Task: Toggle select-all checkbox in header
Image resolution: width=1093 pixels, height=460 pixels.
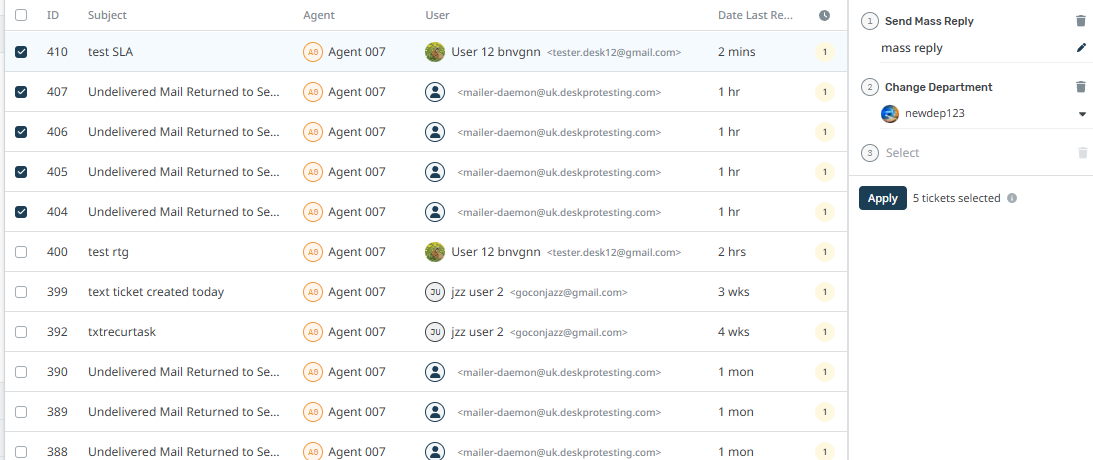Action: click(x=22, y=16)
